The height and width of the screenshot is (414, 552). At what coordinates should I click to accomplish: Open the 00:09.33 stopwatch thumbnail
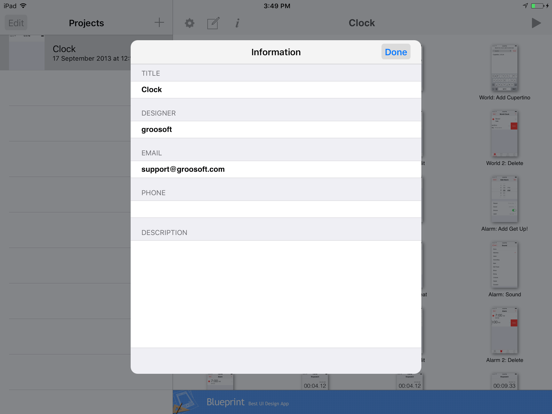tap(504, 382)
